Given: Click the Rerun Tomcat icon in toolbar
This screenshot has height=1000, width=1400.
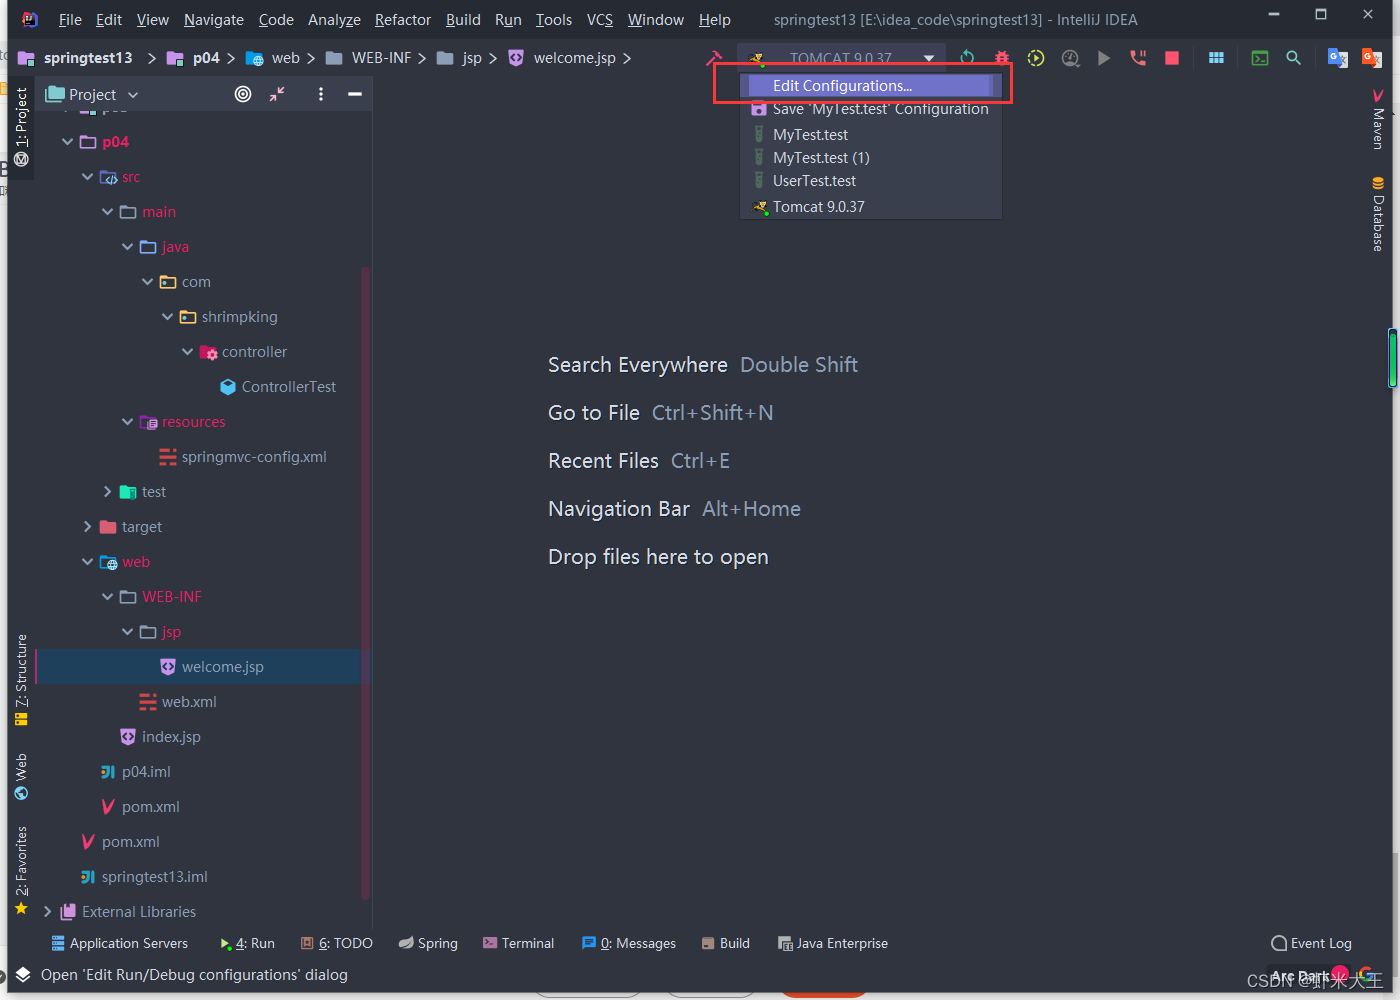Looking at the screenshot, I should coord(967,58).
